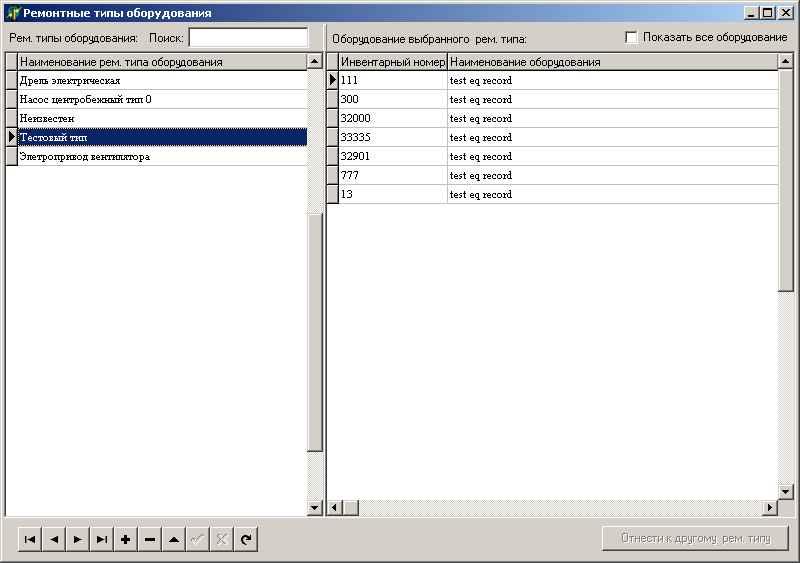Add new repair type with plus button
The image size is (800, 563).
[x=126, y=540]
